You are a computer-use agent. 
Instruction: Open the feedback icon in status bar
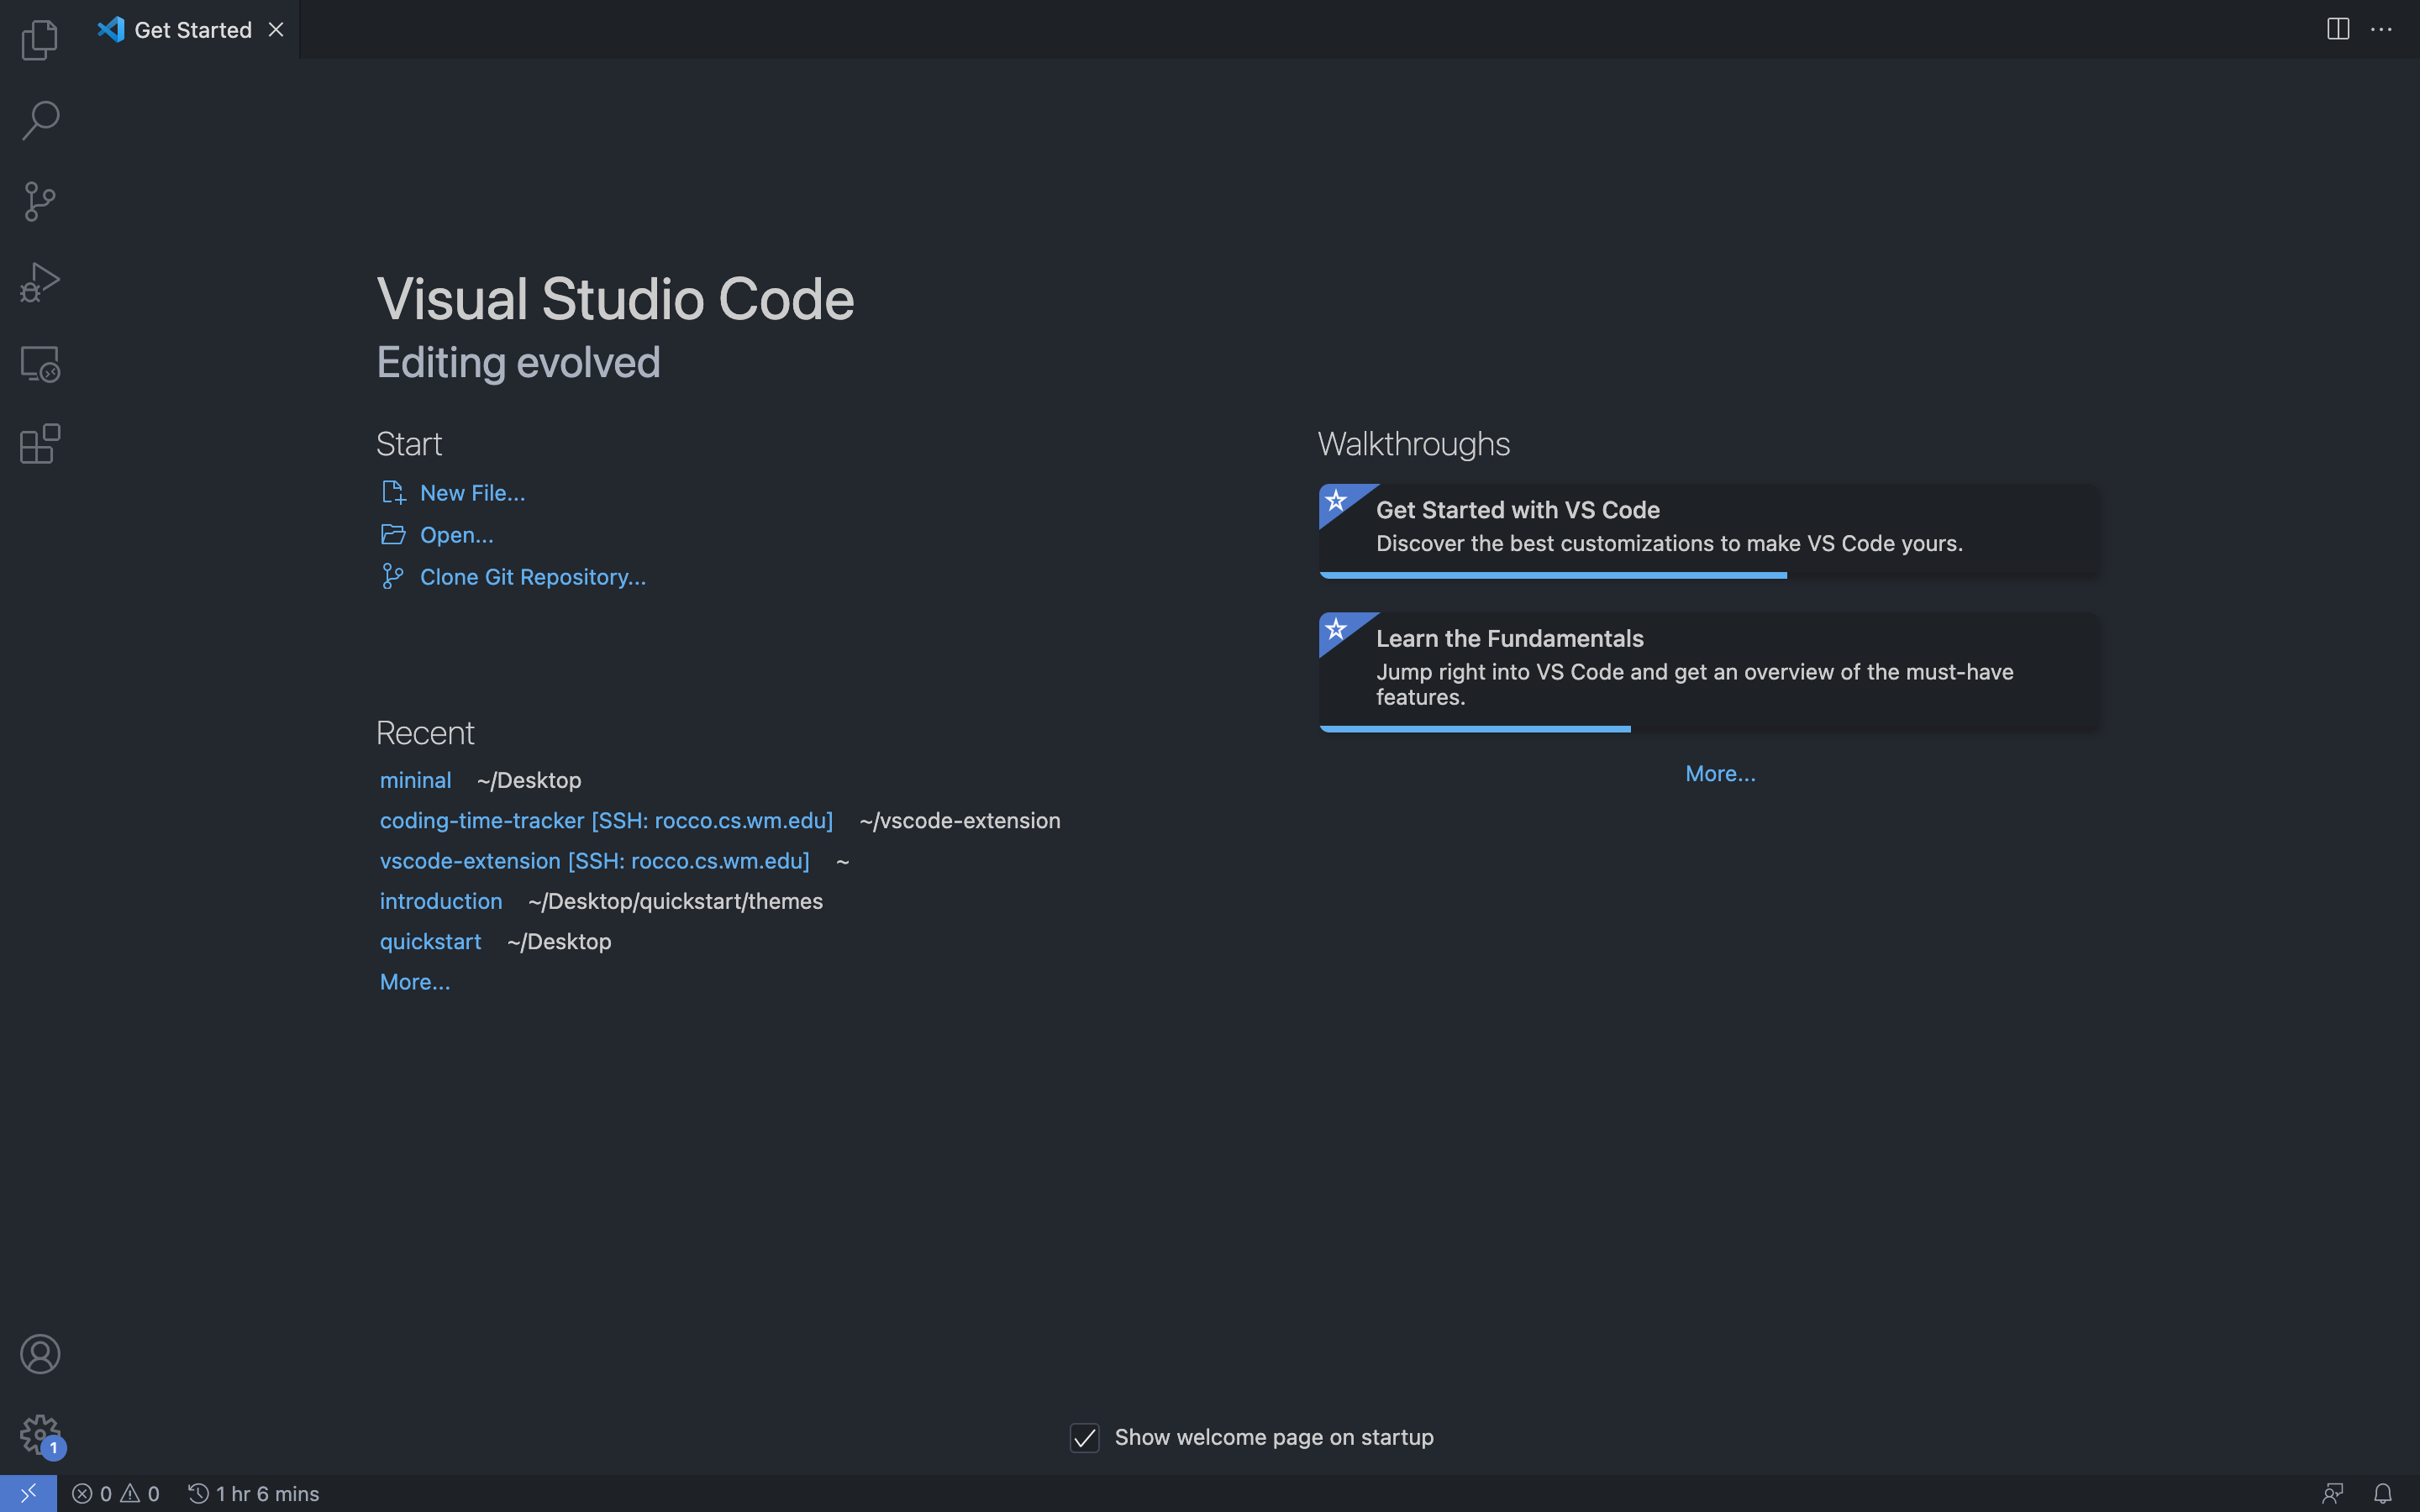pos(2332,1493)
